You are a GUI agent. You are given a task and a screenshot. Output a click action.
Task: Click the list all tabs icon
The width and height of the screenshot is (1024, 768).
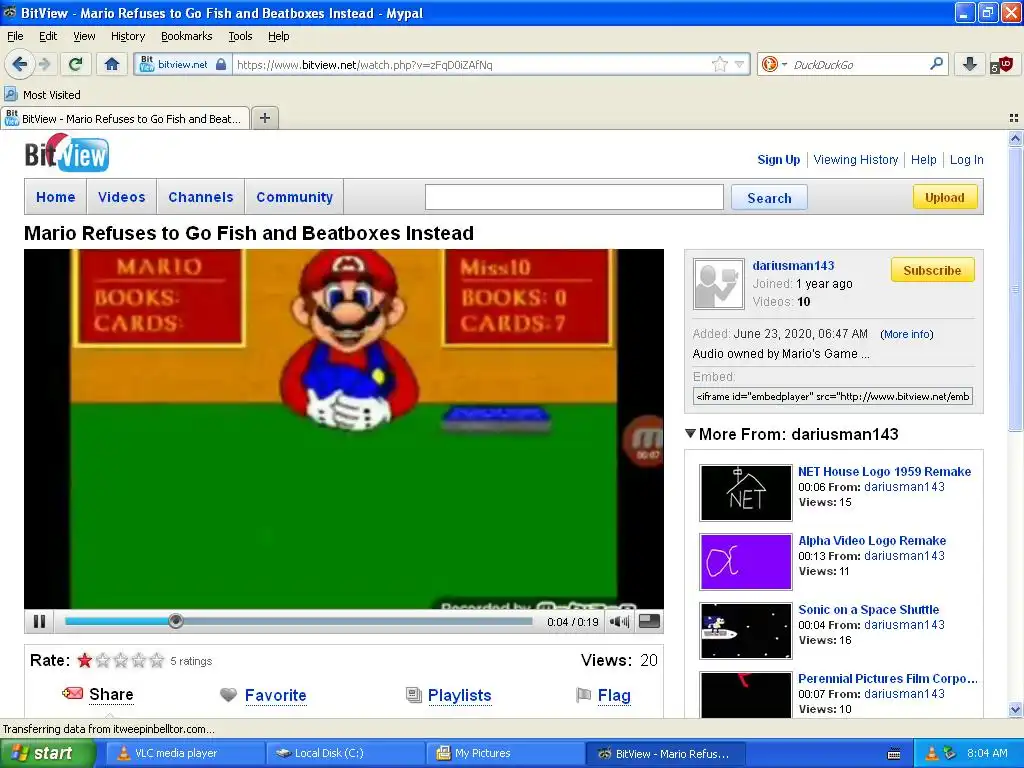pos(1014,118)
